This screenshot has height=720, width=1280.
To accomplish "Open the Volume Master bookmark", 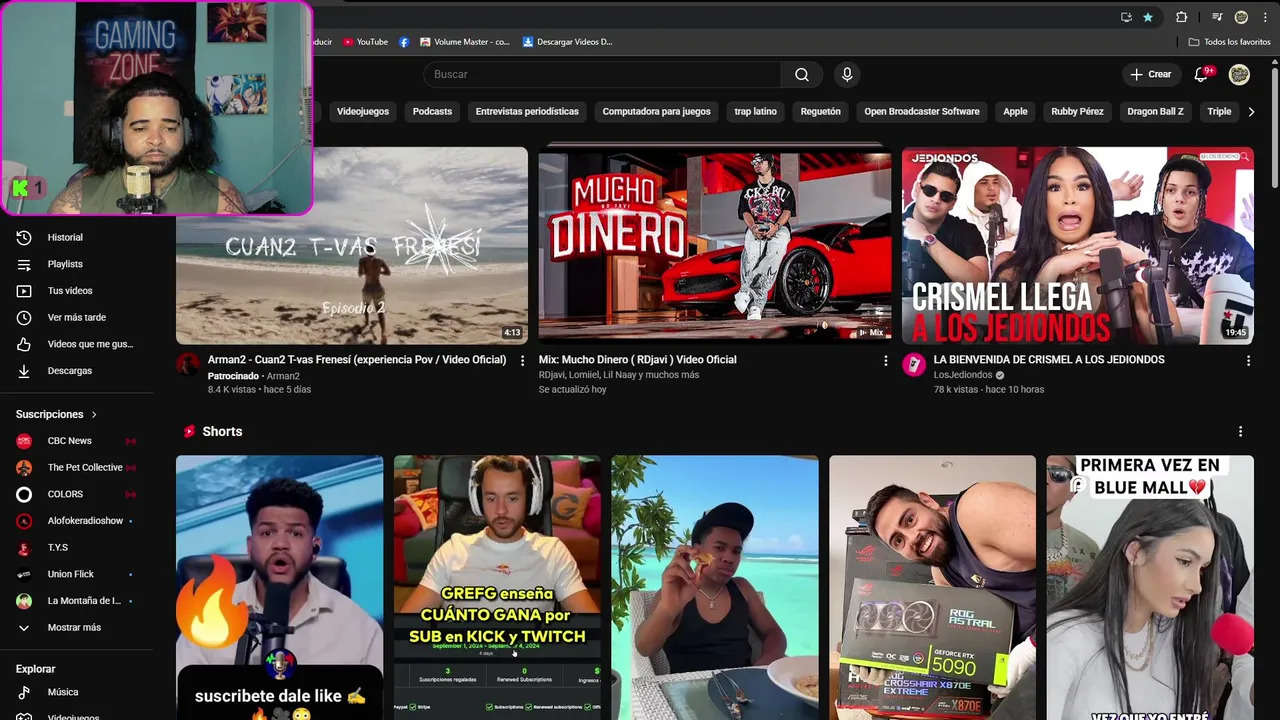I will pos(465,42).
